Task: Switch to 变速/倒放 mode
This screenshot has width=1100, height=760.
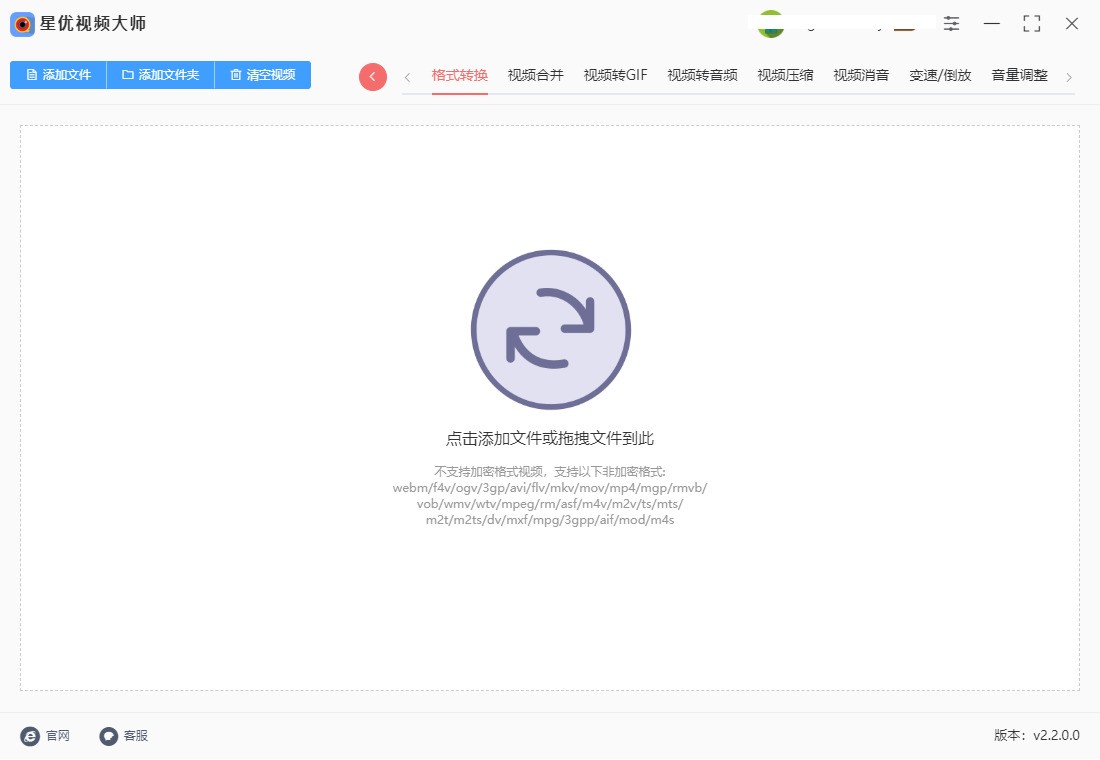Action: point(940,74)
